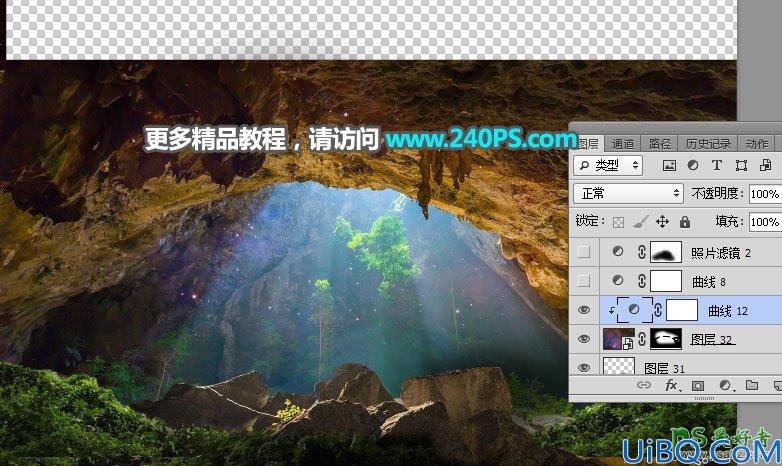Select layer name 曲线 8
Viewport: 782px width, 466px height.
[709, 282]
